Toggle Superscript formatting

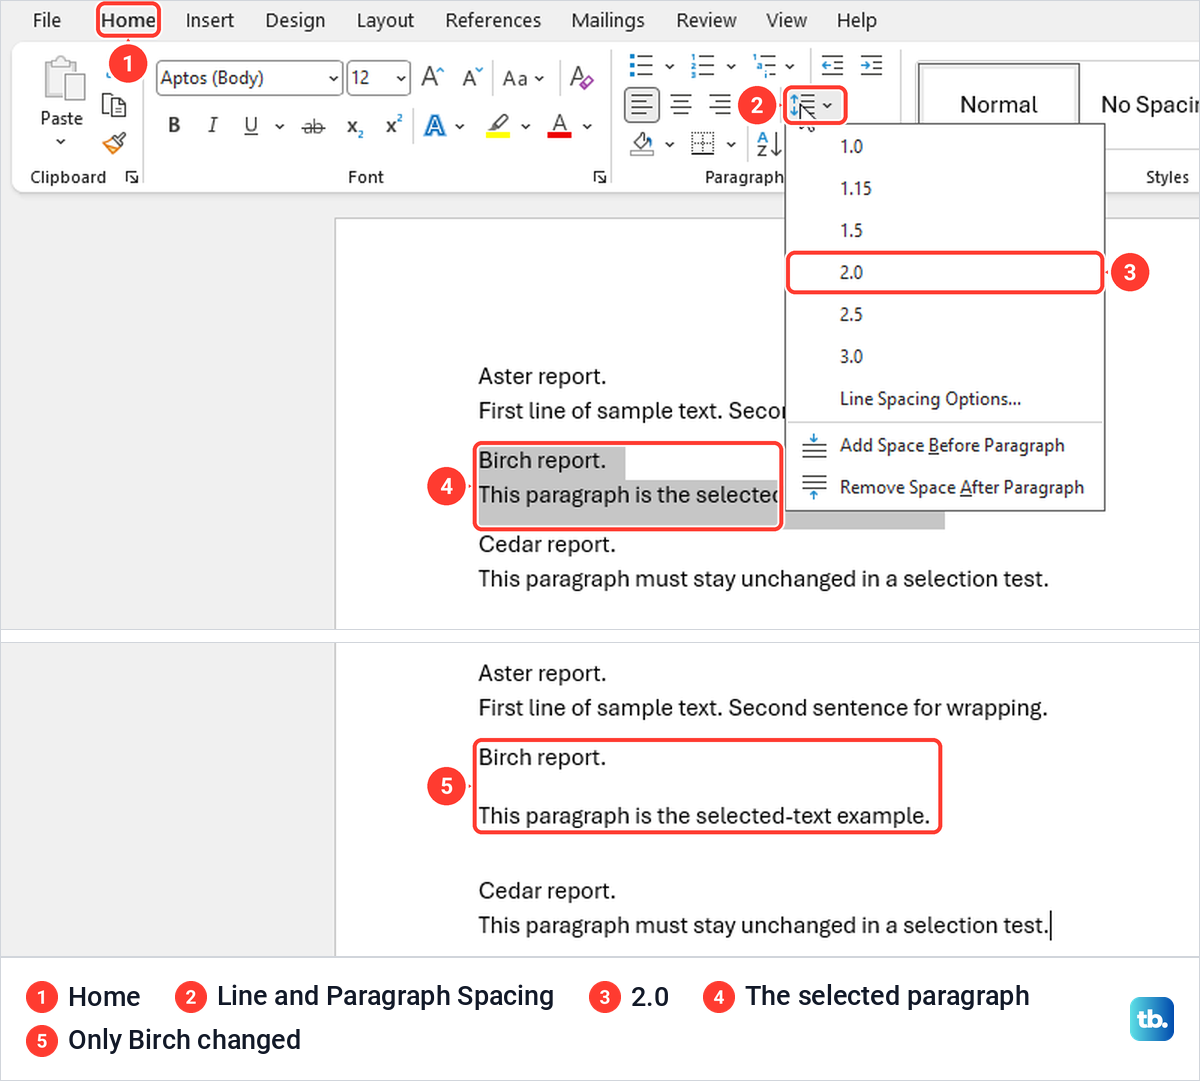(394, 124)
